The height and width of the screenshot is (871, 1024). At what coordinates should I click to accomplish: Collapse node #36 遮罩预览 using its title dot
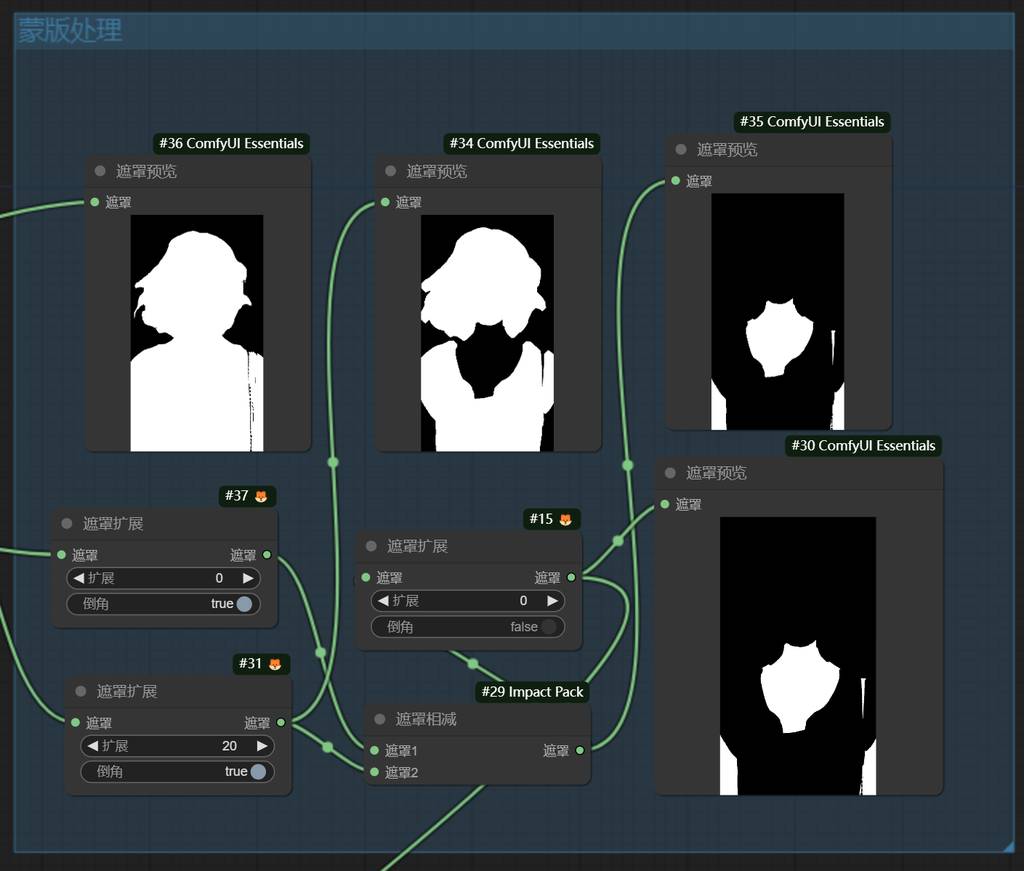[100, 171]
